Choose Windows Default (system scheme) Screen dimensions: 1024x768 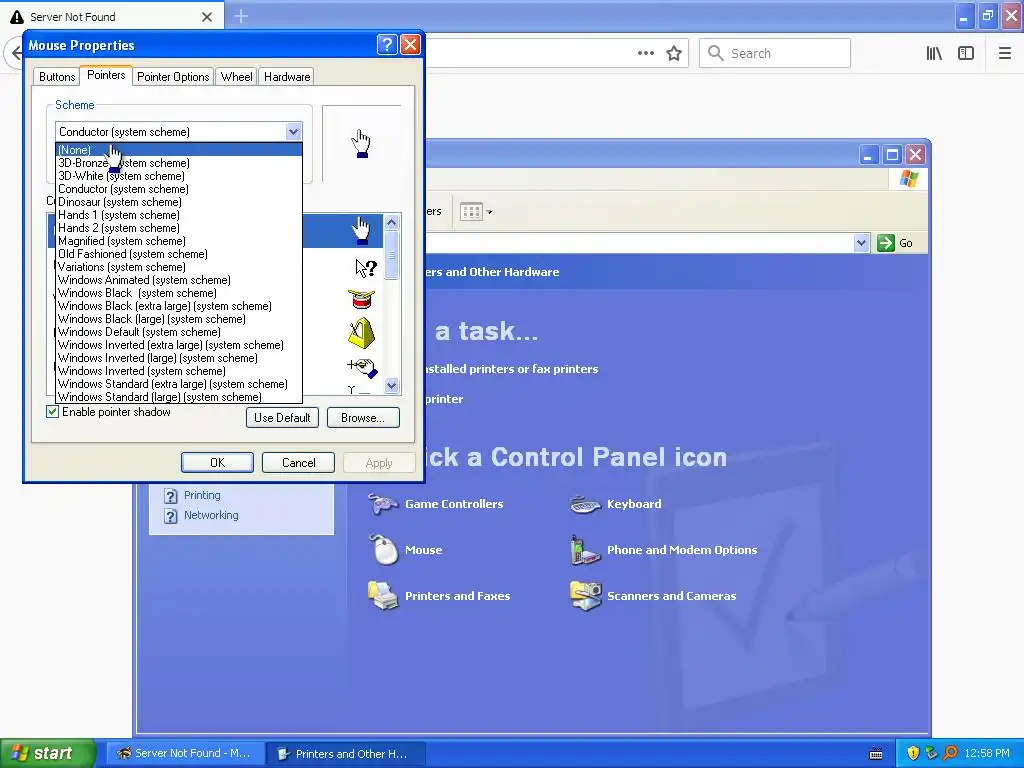tap(178, 332)
